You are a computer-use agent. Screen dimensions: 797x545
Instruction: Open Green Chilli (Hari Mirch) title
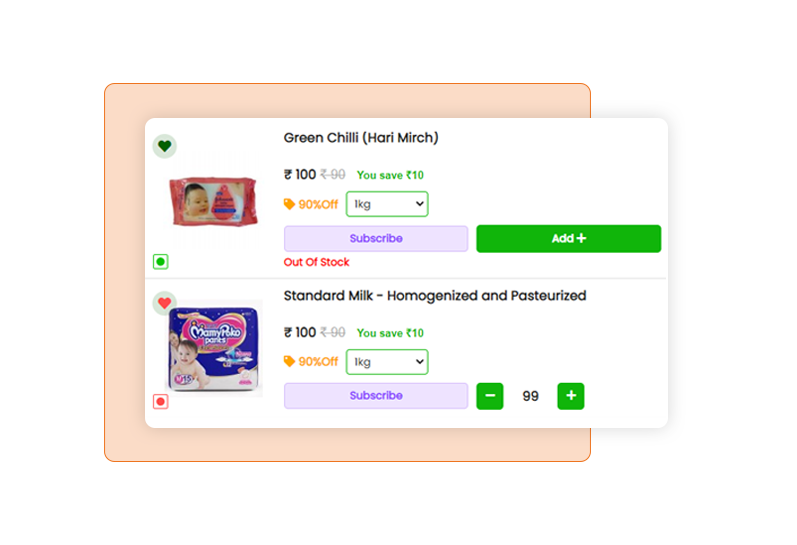click(361, 138)
